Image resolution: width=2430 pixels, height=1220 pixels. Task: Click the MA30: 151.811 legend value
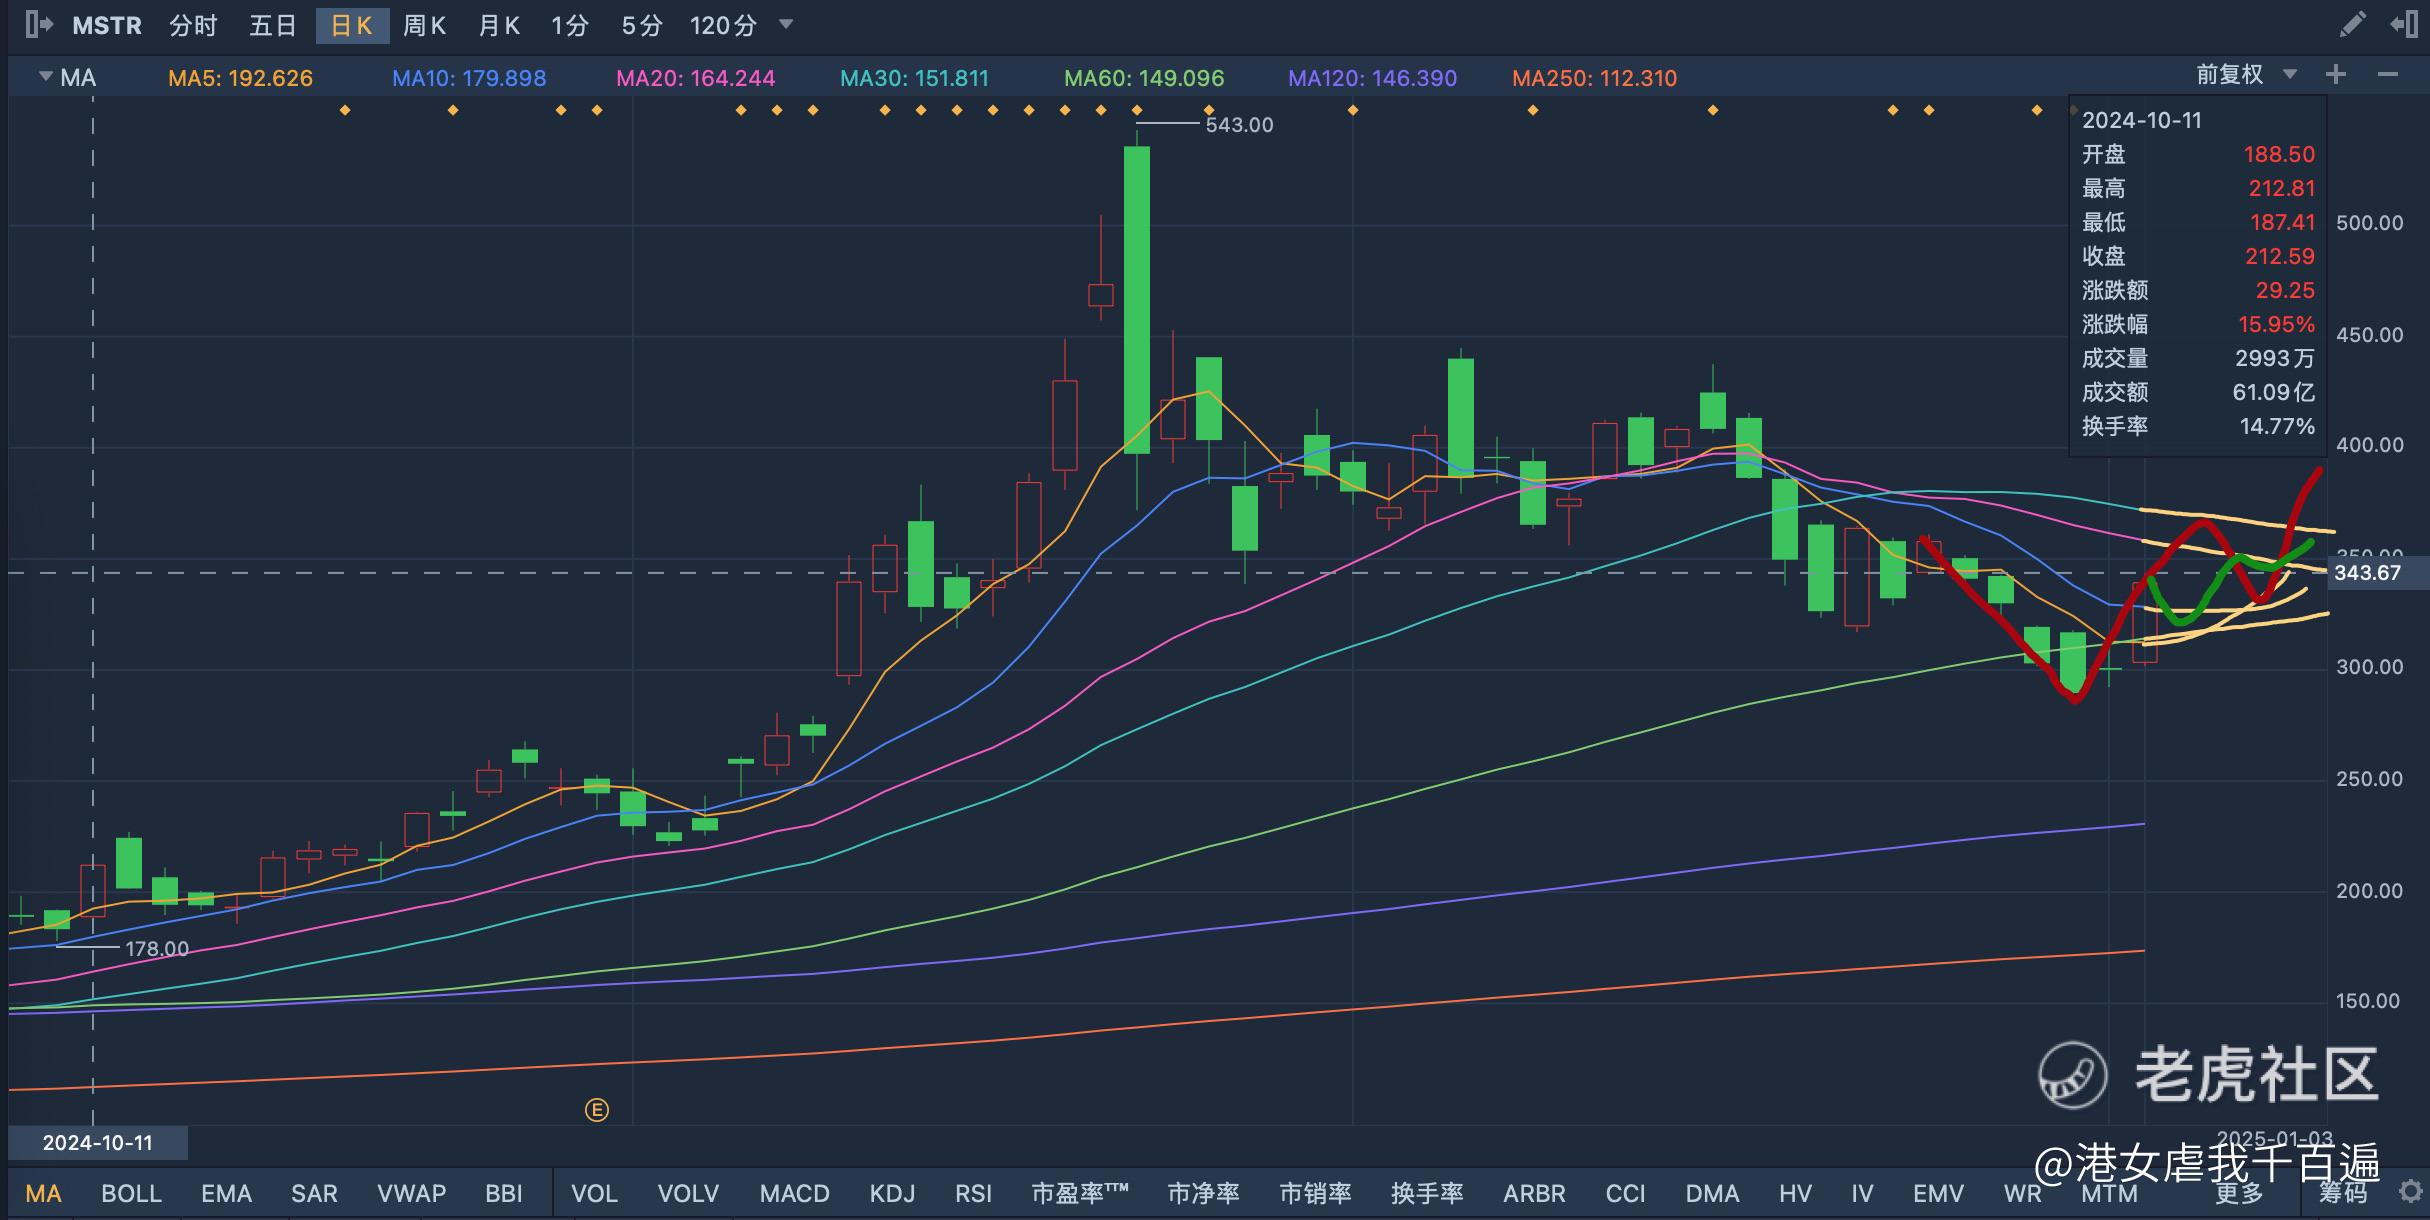tap(914, 78)
